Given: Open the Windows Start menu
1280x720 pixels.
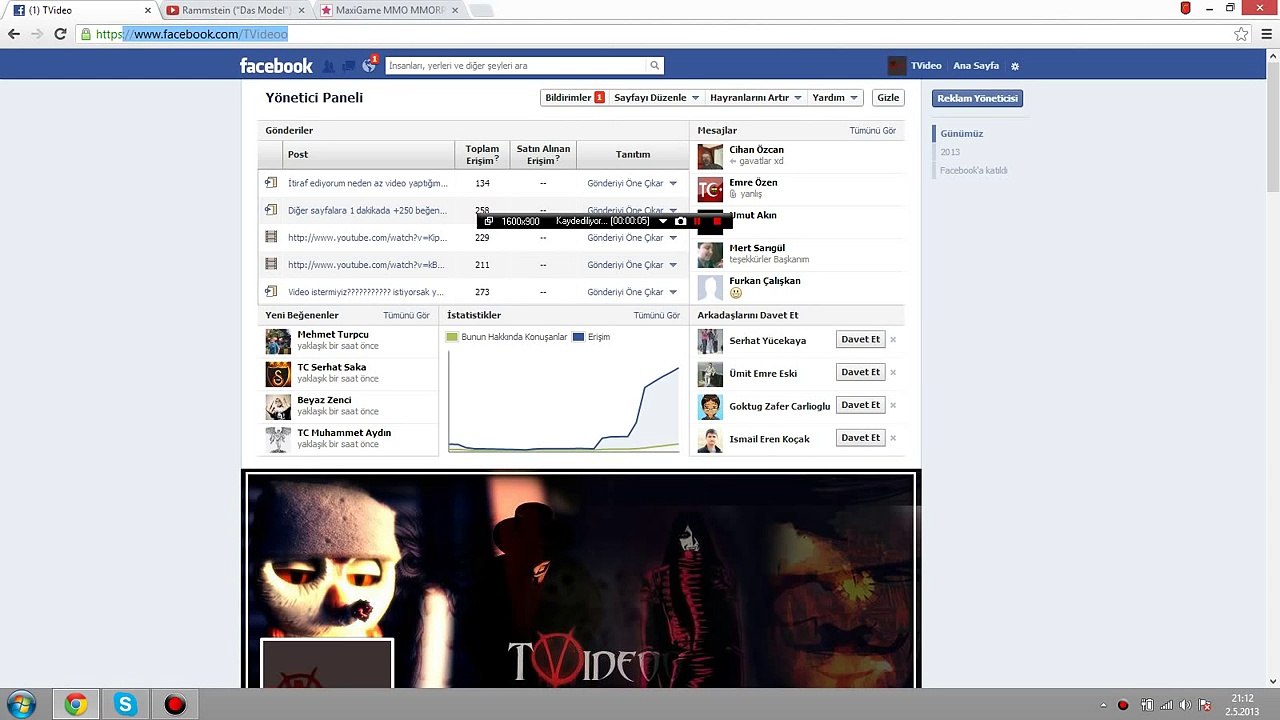Looking at the screenshot, I should [x=21, y=704].
